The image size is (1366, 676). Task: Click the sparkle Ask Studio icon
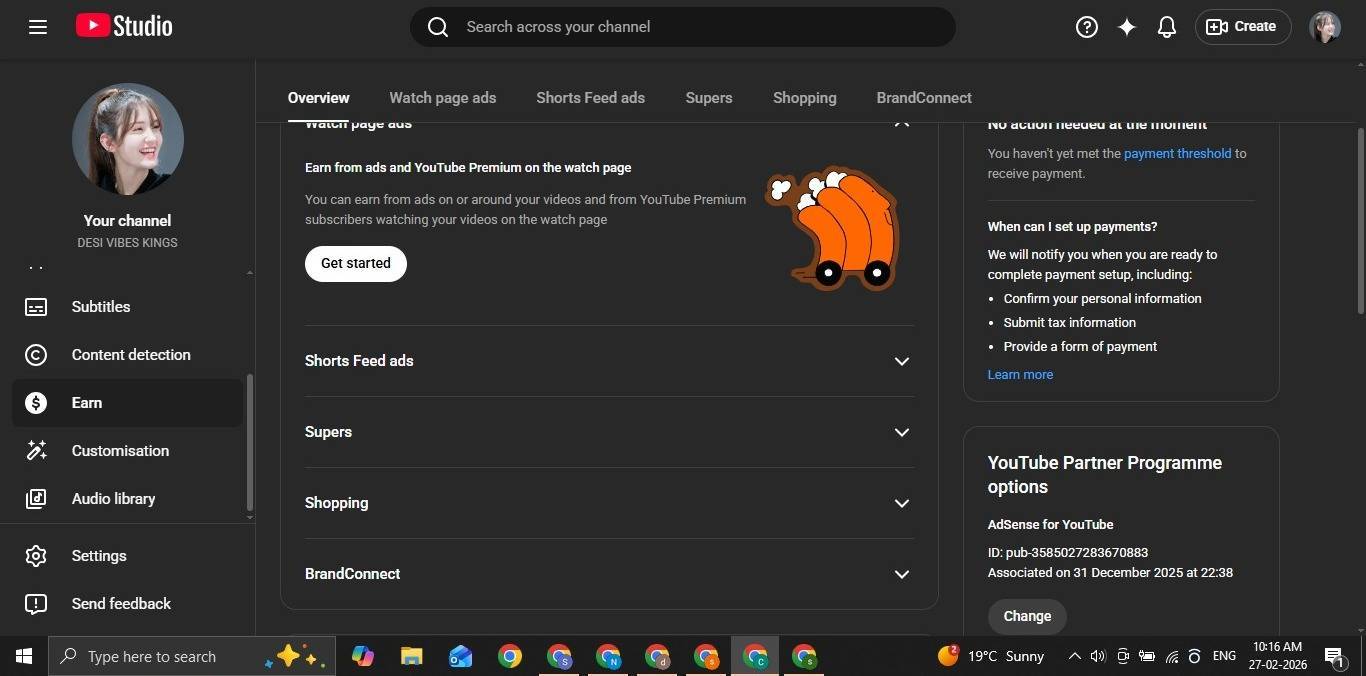[1126, 27]
